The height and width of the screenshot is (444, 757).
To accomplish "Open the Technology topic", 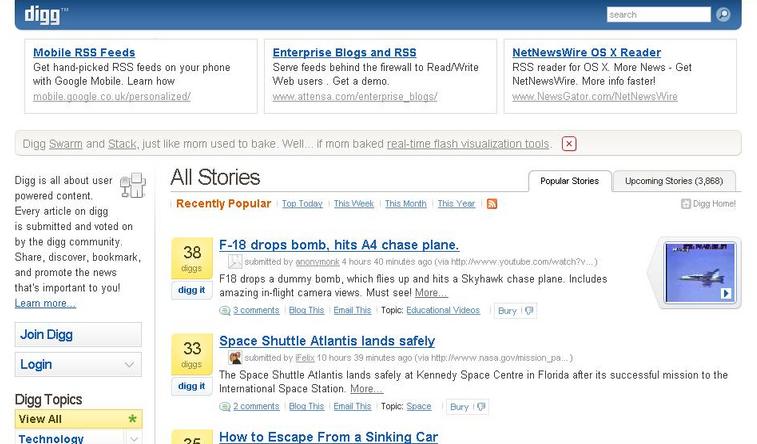I will click(x=51, y=439).
